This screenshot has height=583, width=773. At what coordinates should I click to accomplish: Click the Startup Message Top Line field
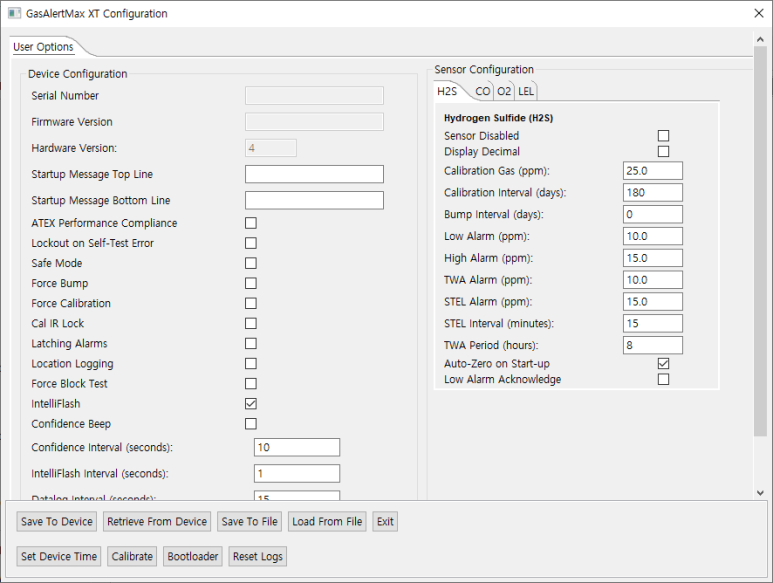[315, 174]
